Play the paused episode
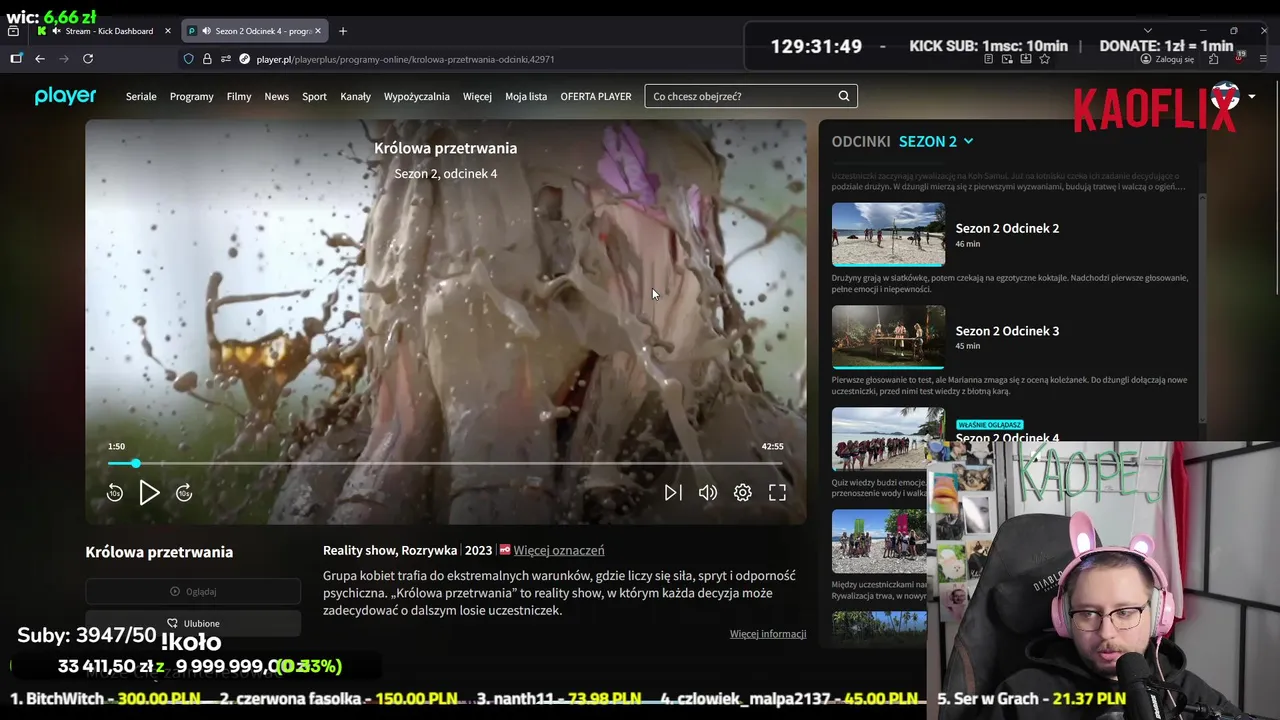This screenshot has height=720, width=1280. [x=149, y=492]
